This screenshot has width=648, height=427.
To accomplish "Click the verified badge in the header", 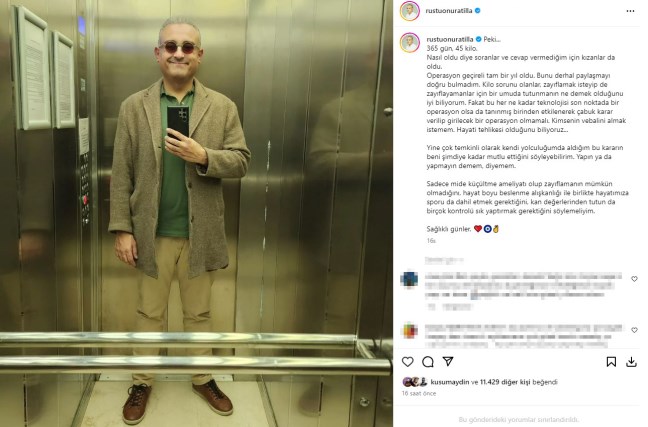I will point(477,11).
